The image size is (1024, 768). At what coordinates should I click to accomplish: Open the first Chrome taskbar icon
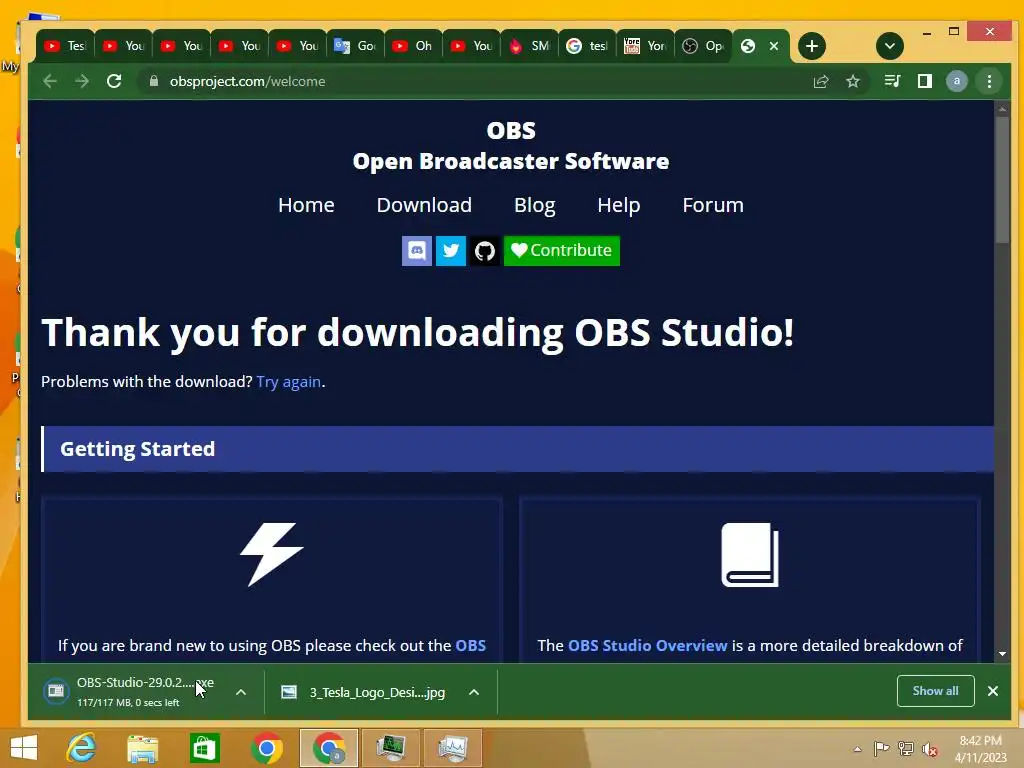266,748
